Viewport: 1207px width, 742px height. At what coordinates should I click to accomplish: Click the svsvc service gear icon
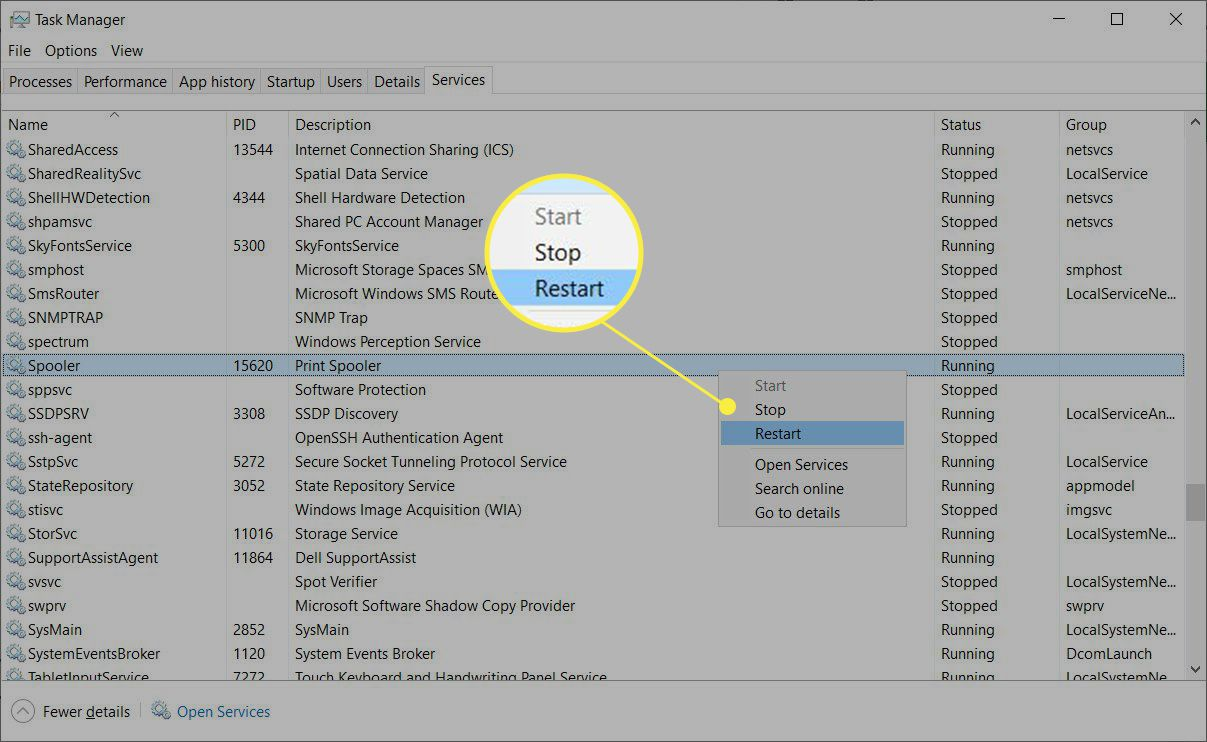[15, 582]
